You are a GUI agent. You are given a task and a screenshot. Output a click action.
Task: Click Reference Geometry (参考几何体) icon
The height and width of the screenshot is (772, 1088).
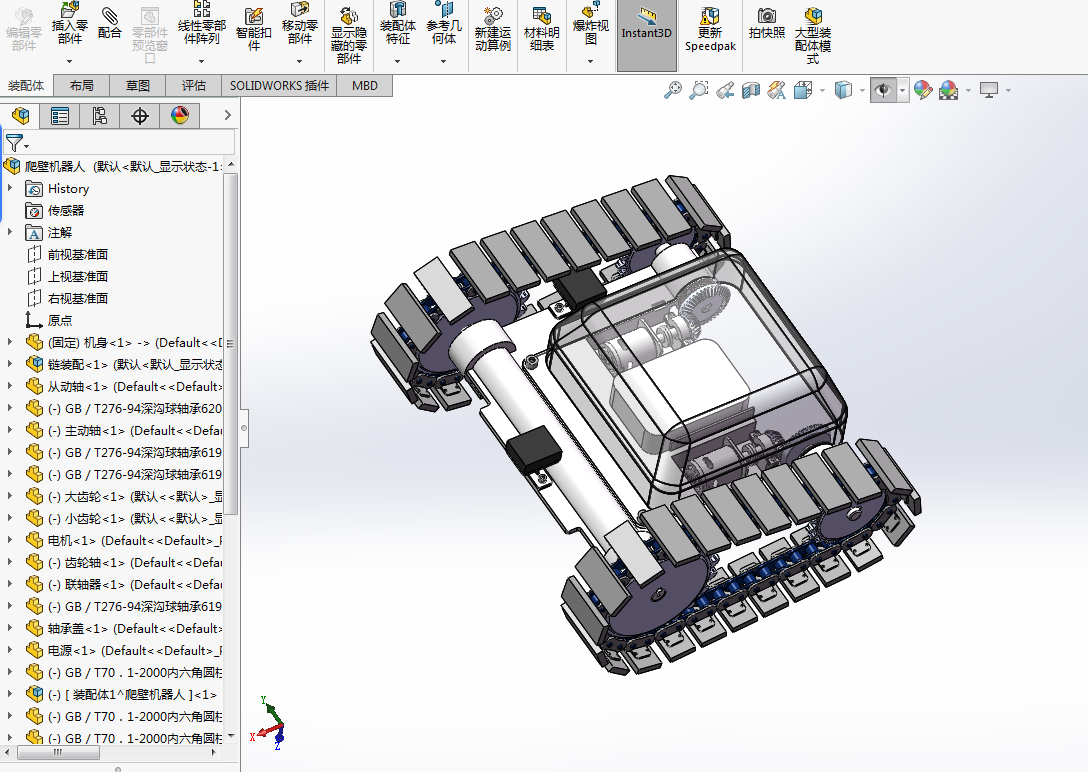(x=443, y=24)
